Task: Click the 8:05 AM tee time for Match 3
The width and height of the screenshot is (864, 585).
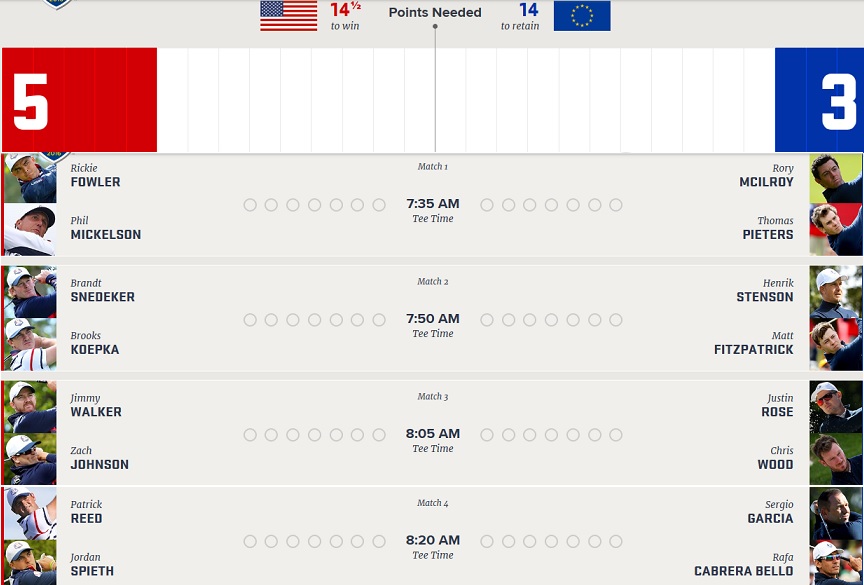Action: [x=433, y=434]
